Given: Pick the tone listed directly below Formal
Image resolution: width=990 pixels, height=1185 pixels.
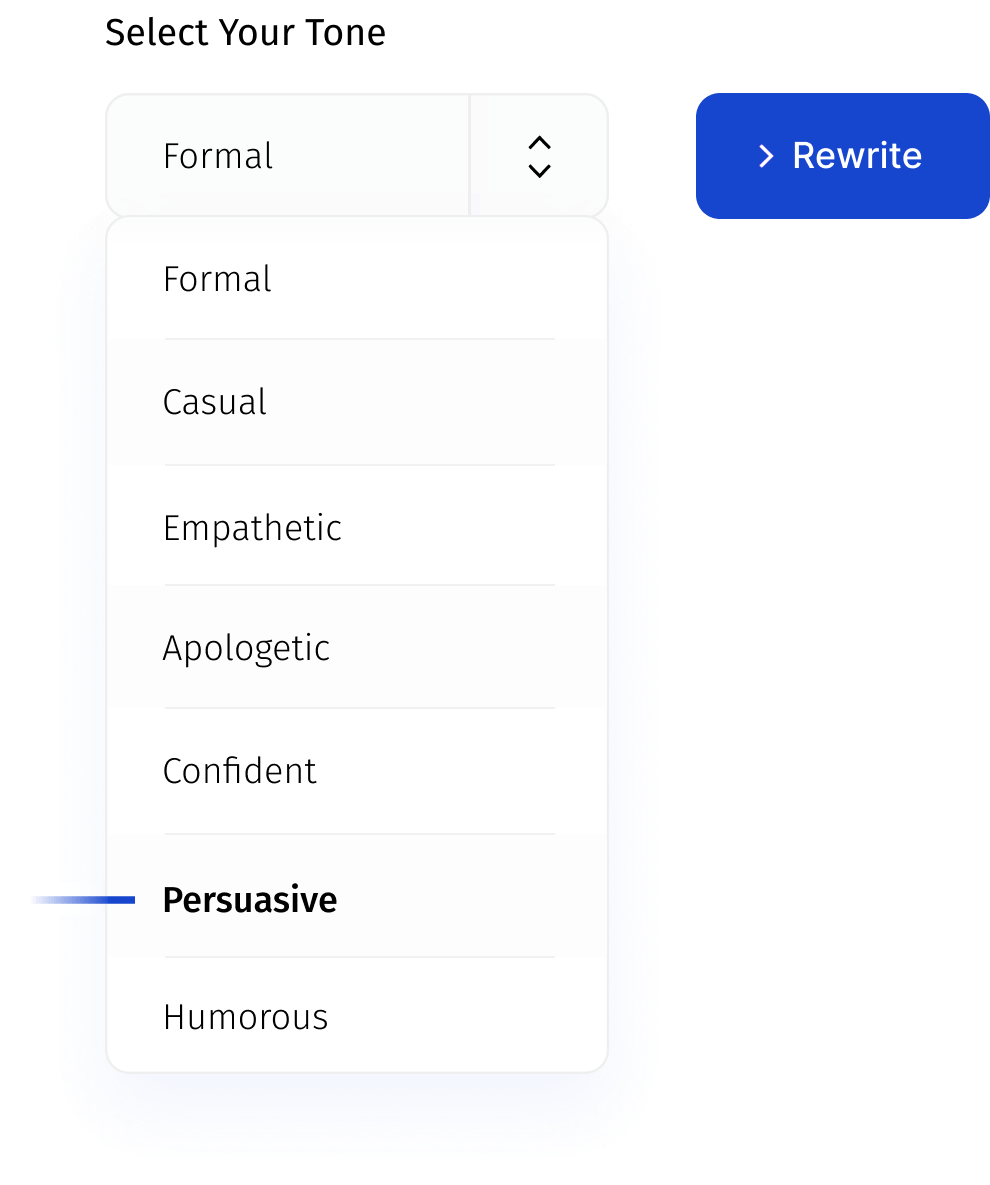Looking at the screenshot, I should [215, 402].
